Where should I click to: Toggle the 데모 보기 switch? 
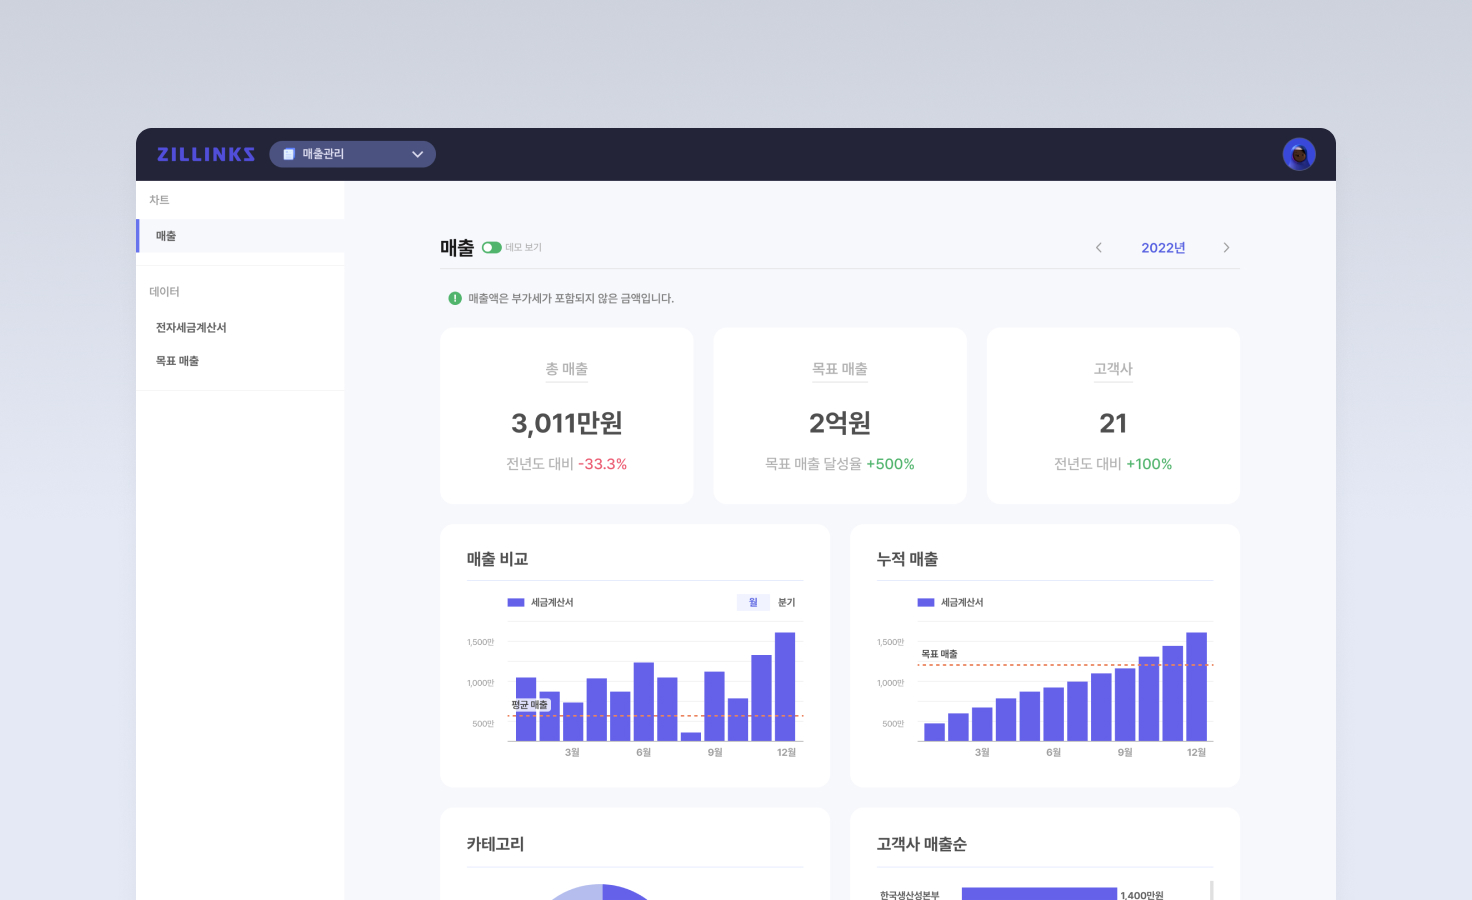[491, 247]
